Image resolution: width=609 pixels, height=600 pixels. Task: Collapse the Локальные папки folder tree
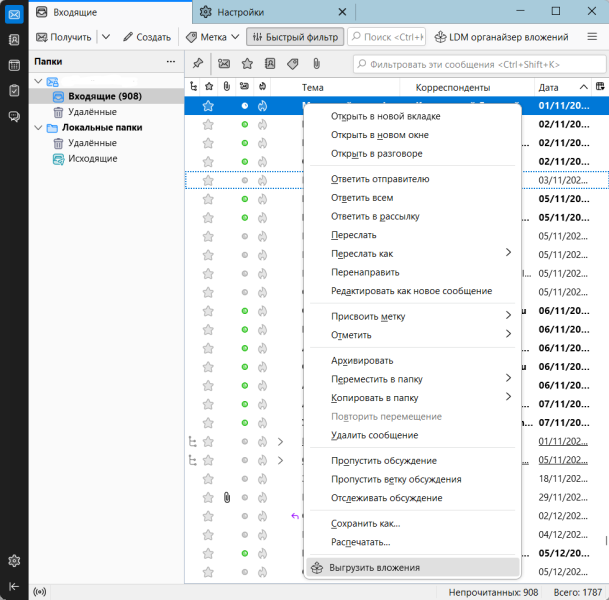click(x=38, y=128)
